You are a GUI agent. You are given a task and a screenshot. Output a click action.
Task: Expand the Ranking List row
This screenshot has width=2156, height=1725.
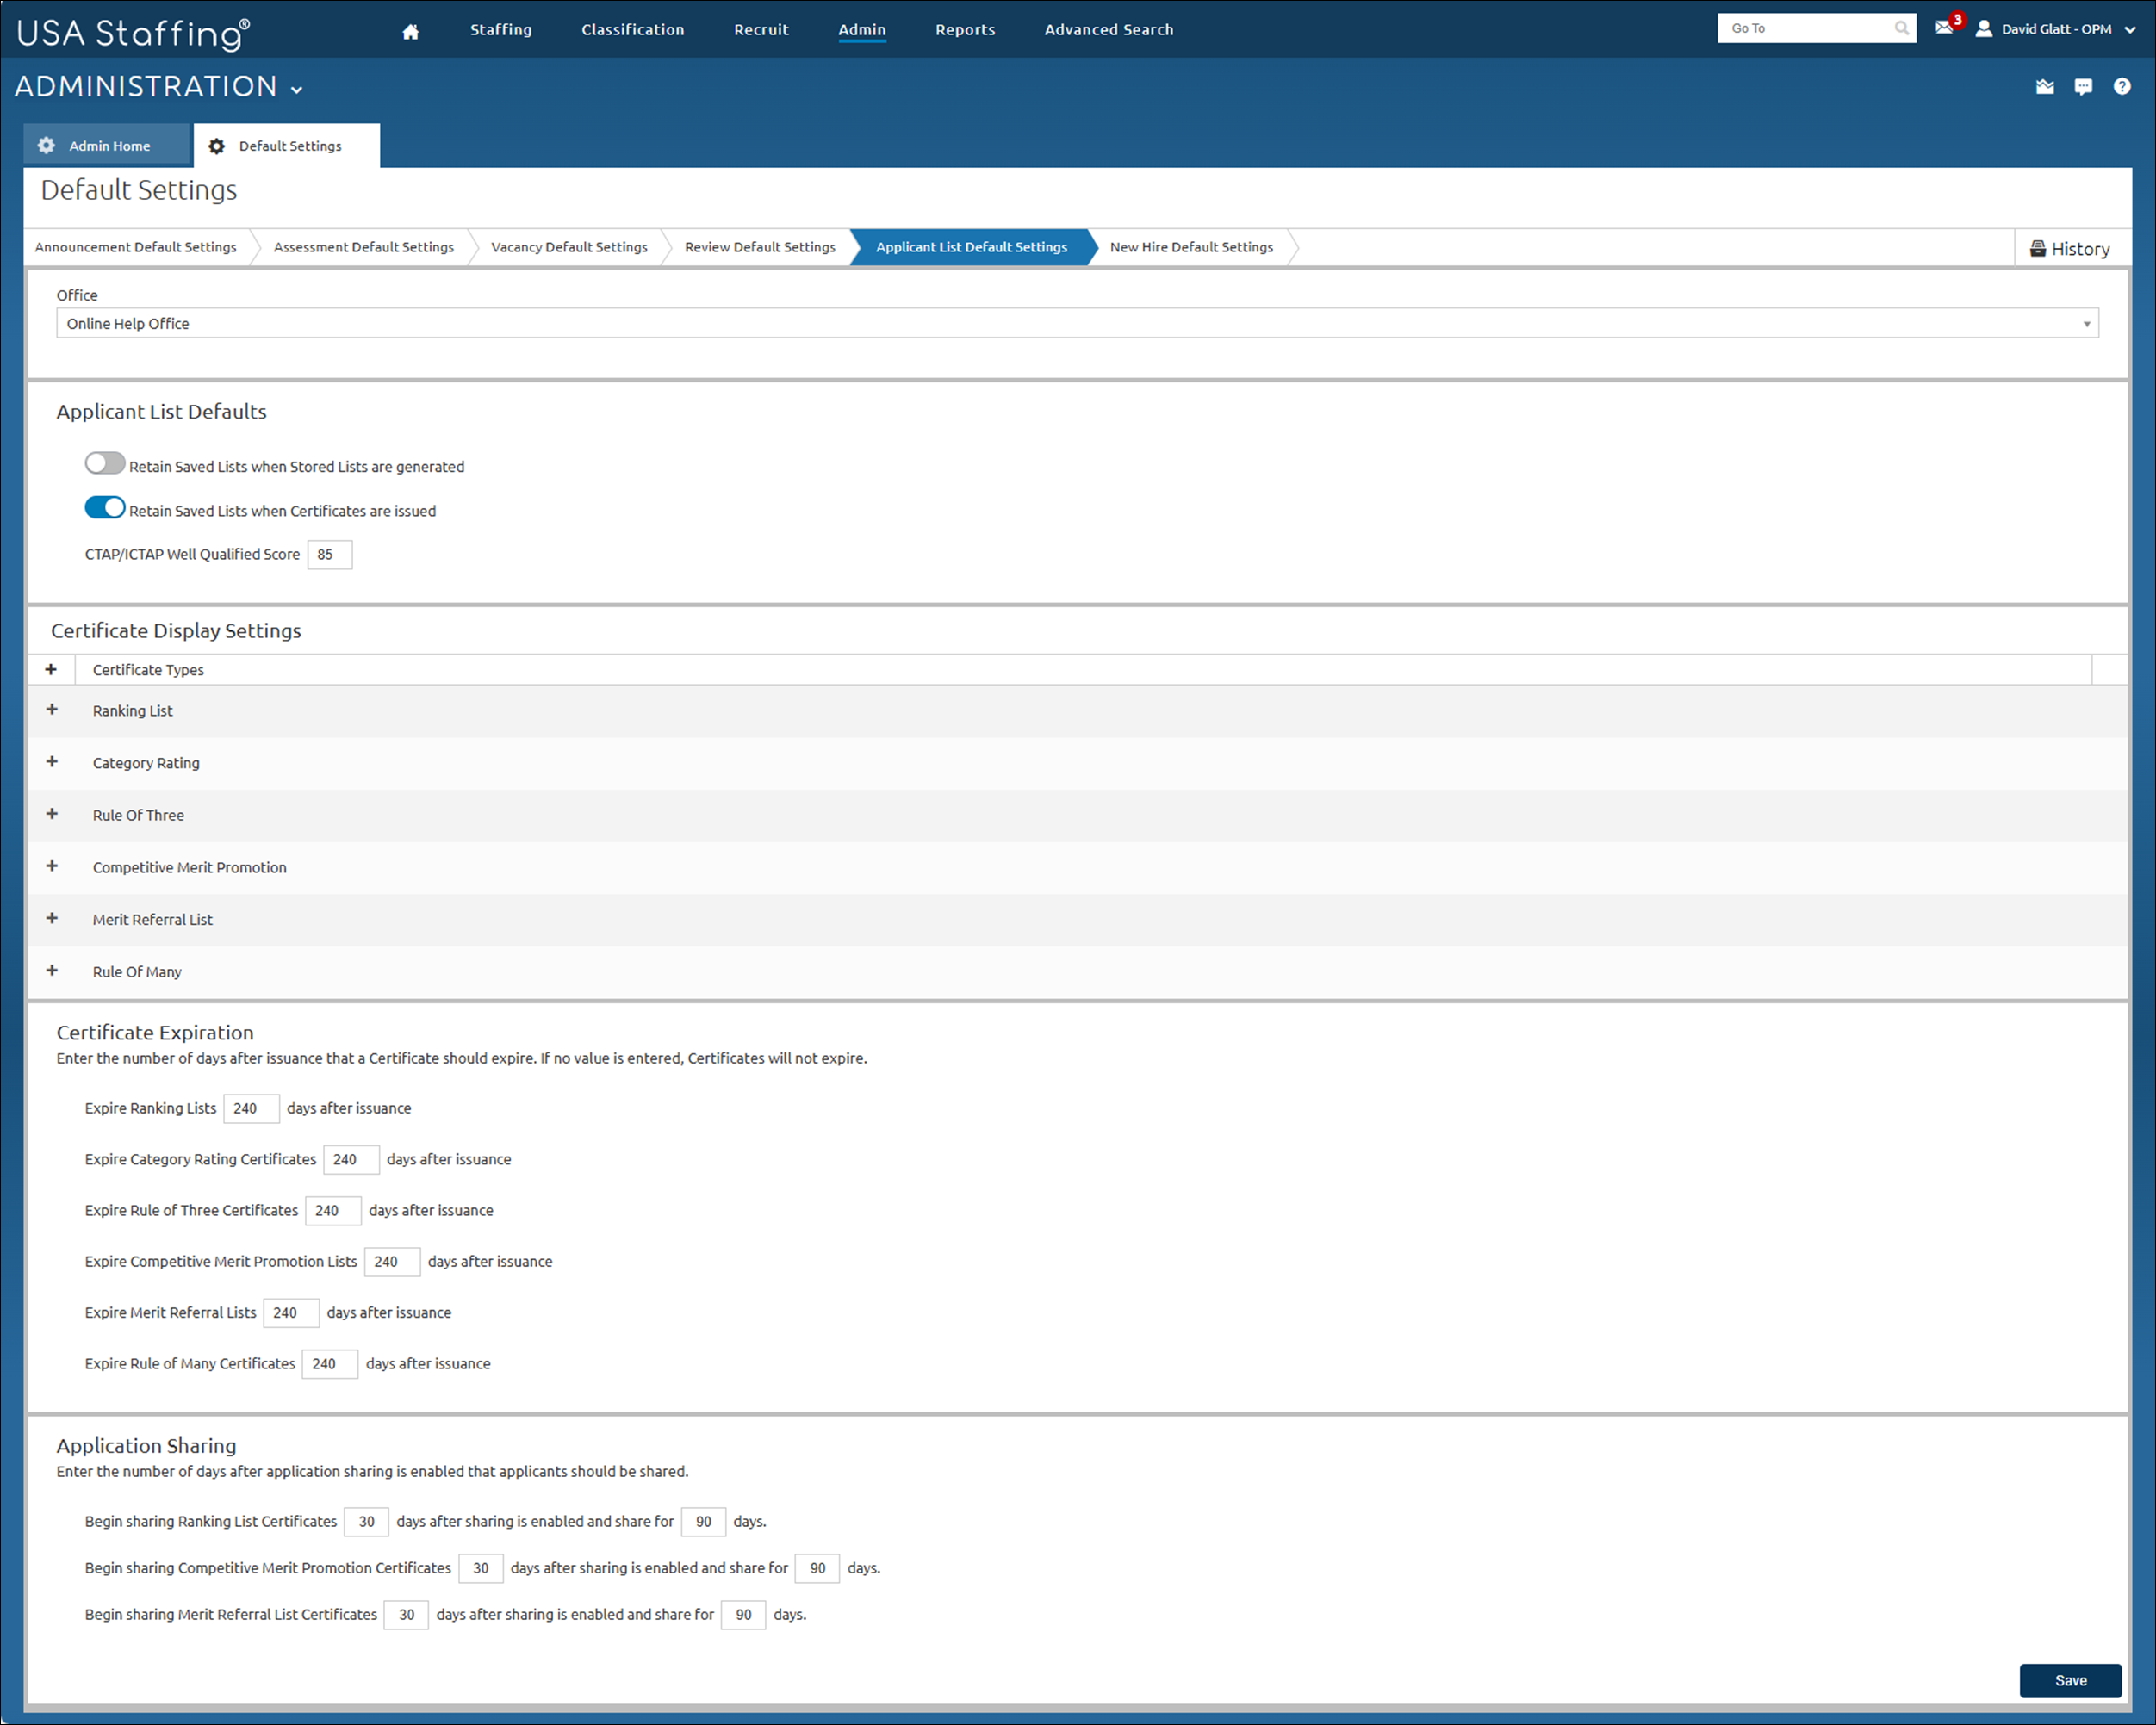[52, 710]
